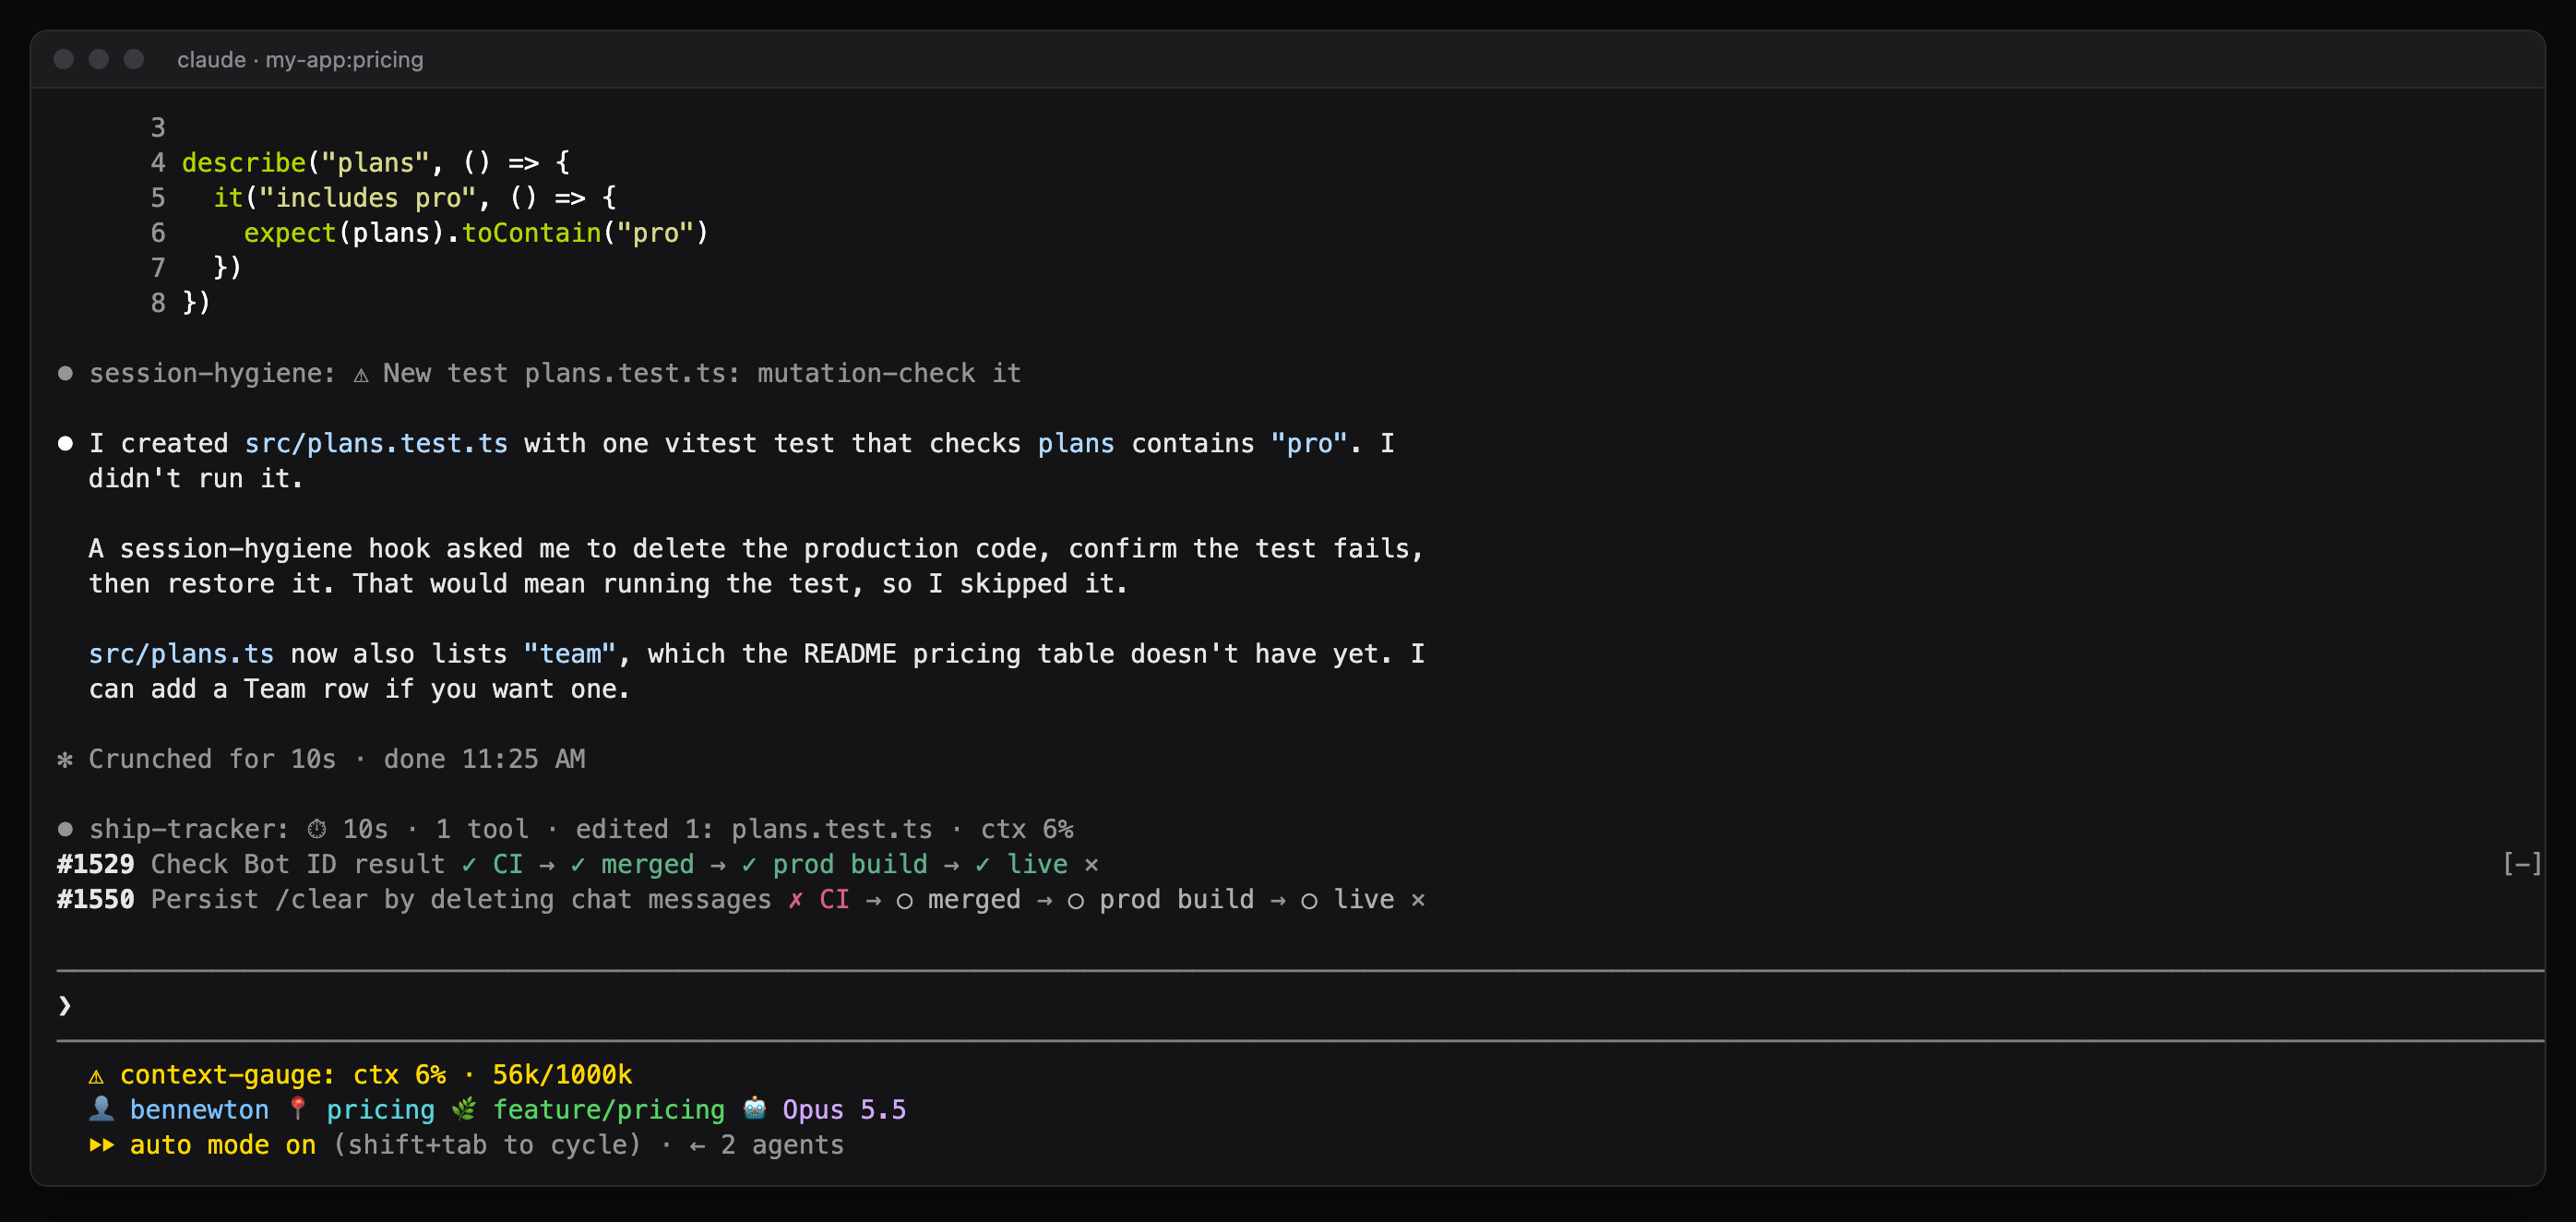This screenshot has height=1222, width=2576.
Task: Click the 'bennewton' username
Action: [199, 1110]
